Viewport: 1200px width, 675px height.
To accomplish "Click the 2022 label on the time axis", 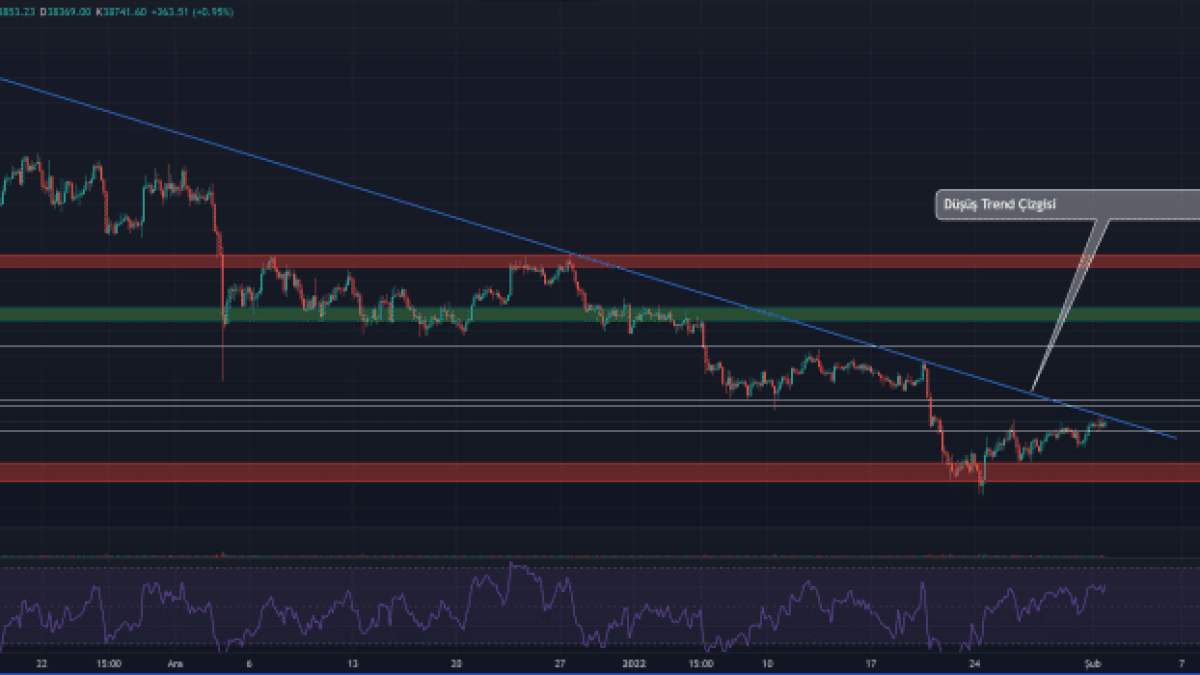I will coord(635,663).
